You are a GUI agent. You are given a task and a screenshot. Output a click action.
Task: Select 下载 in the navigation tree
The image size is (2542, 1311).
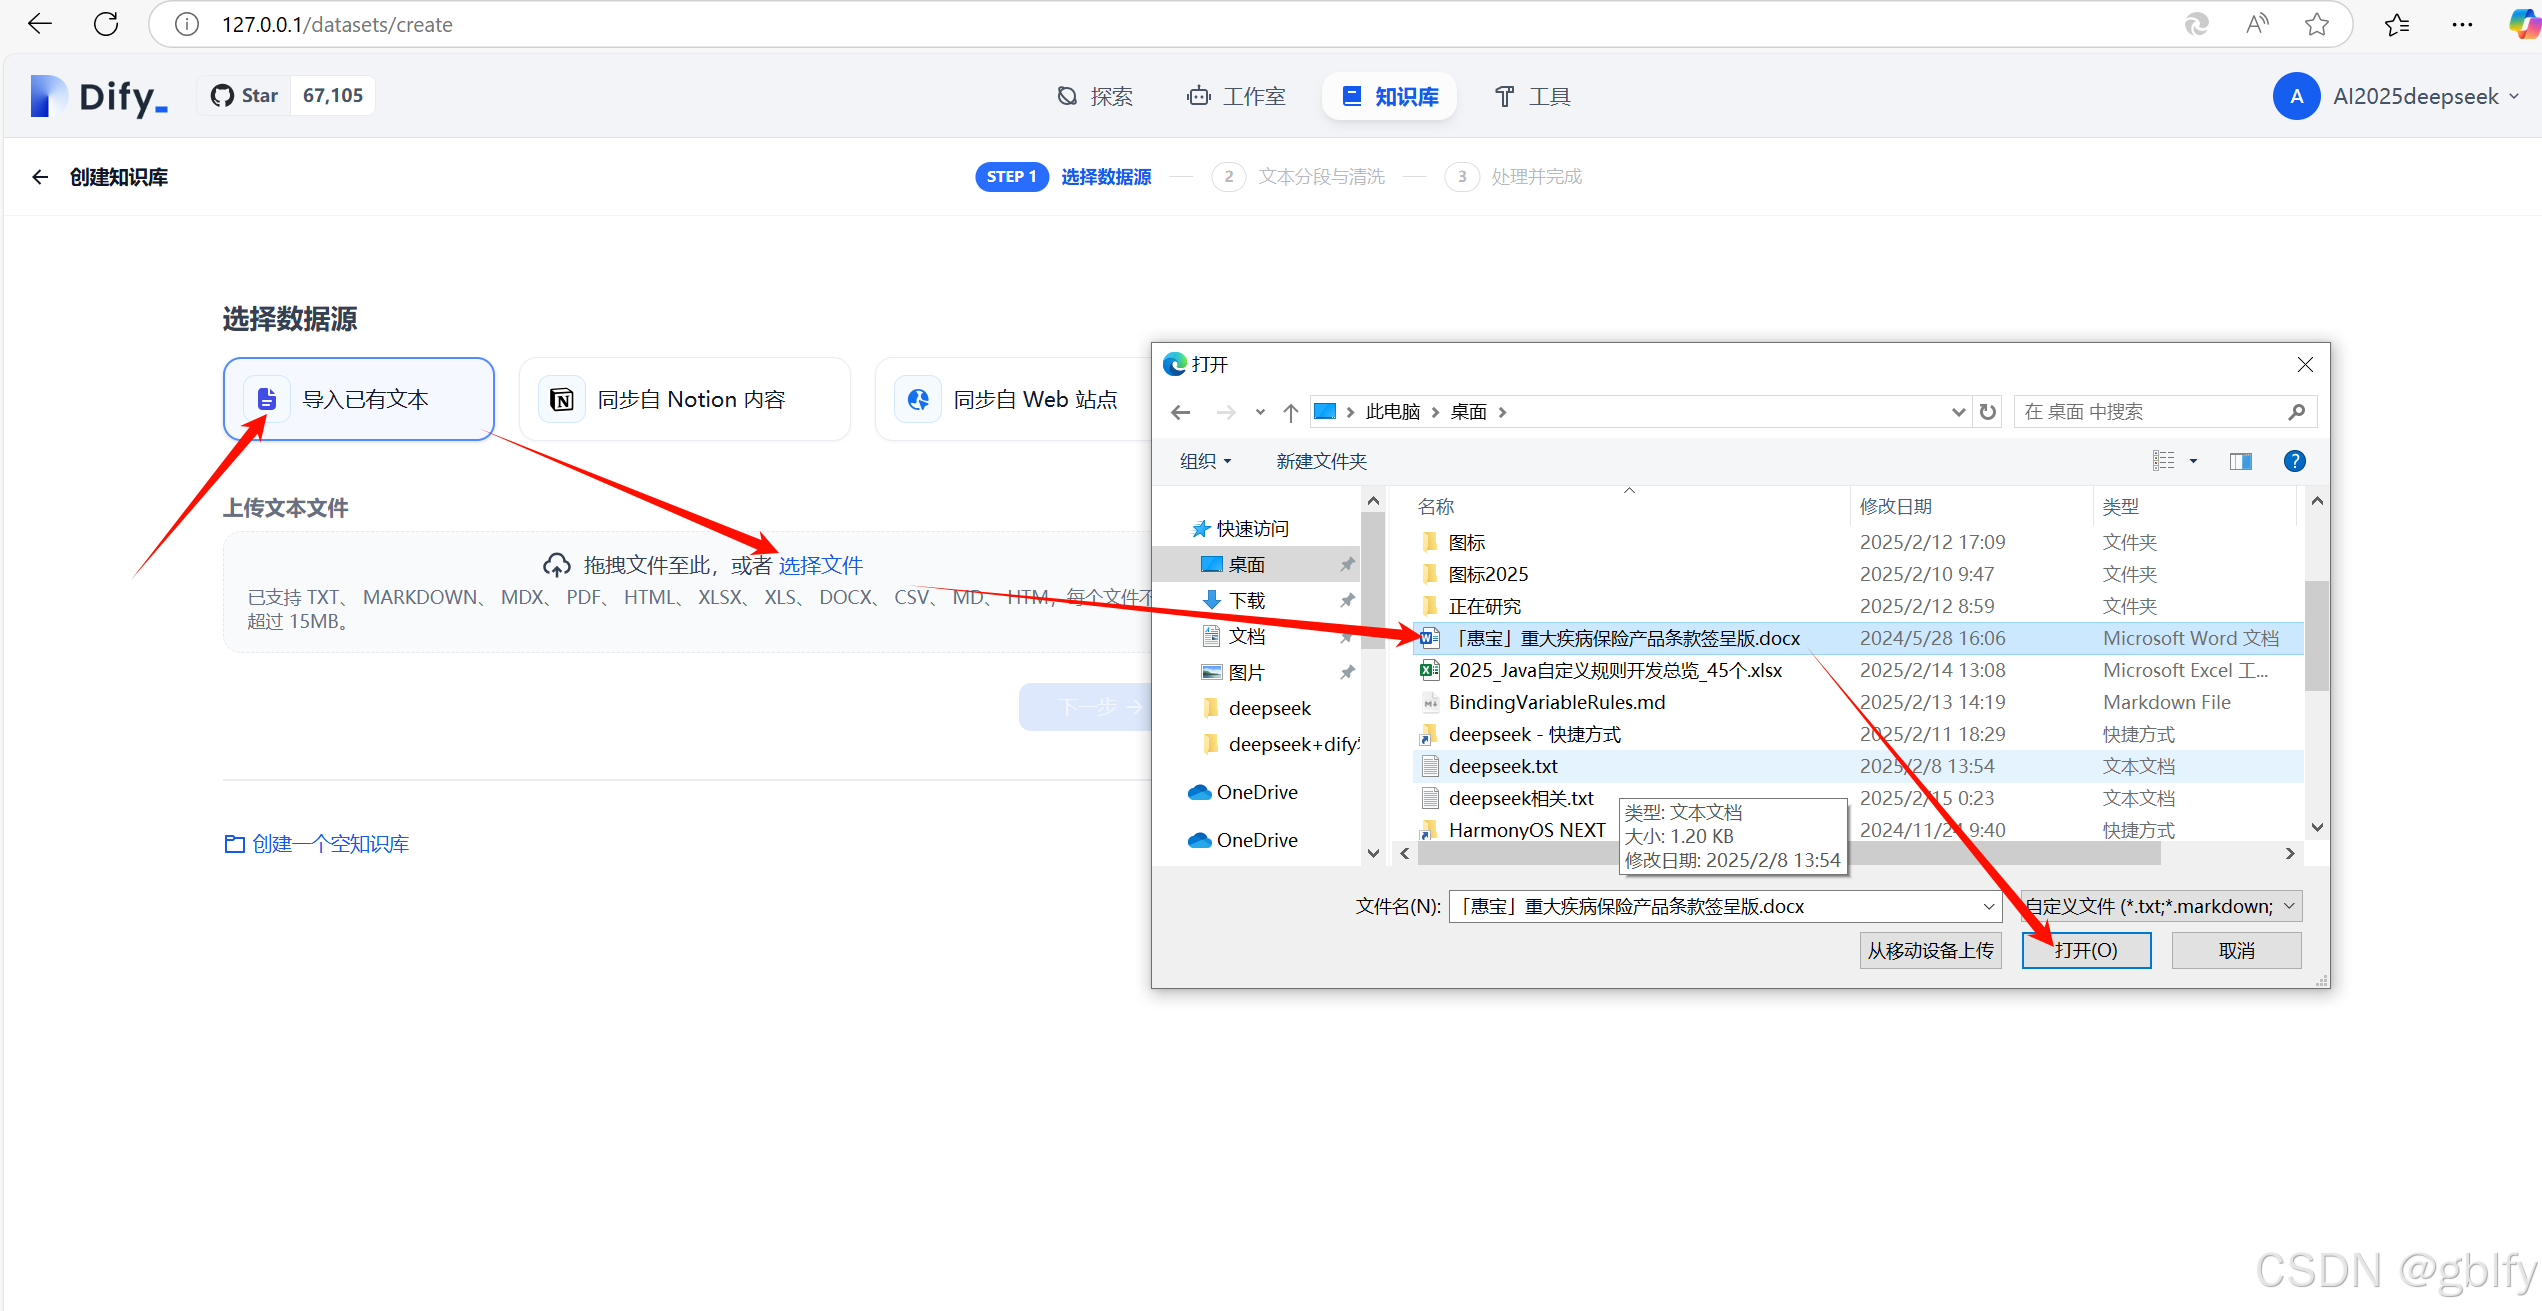point(1247,600)
